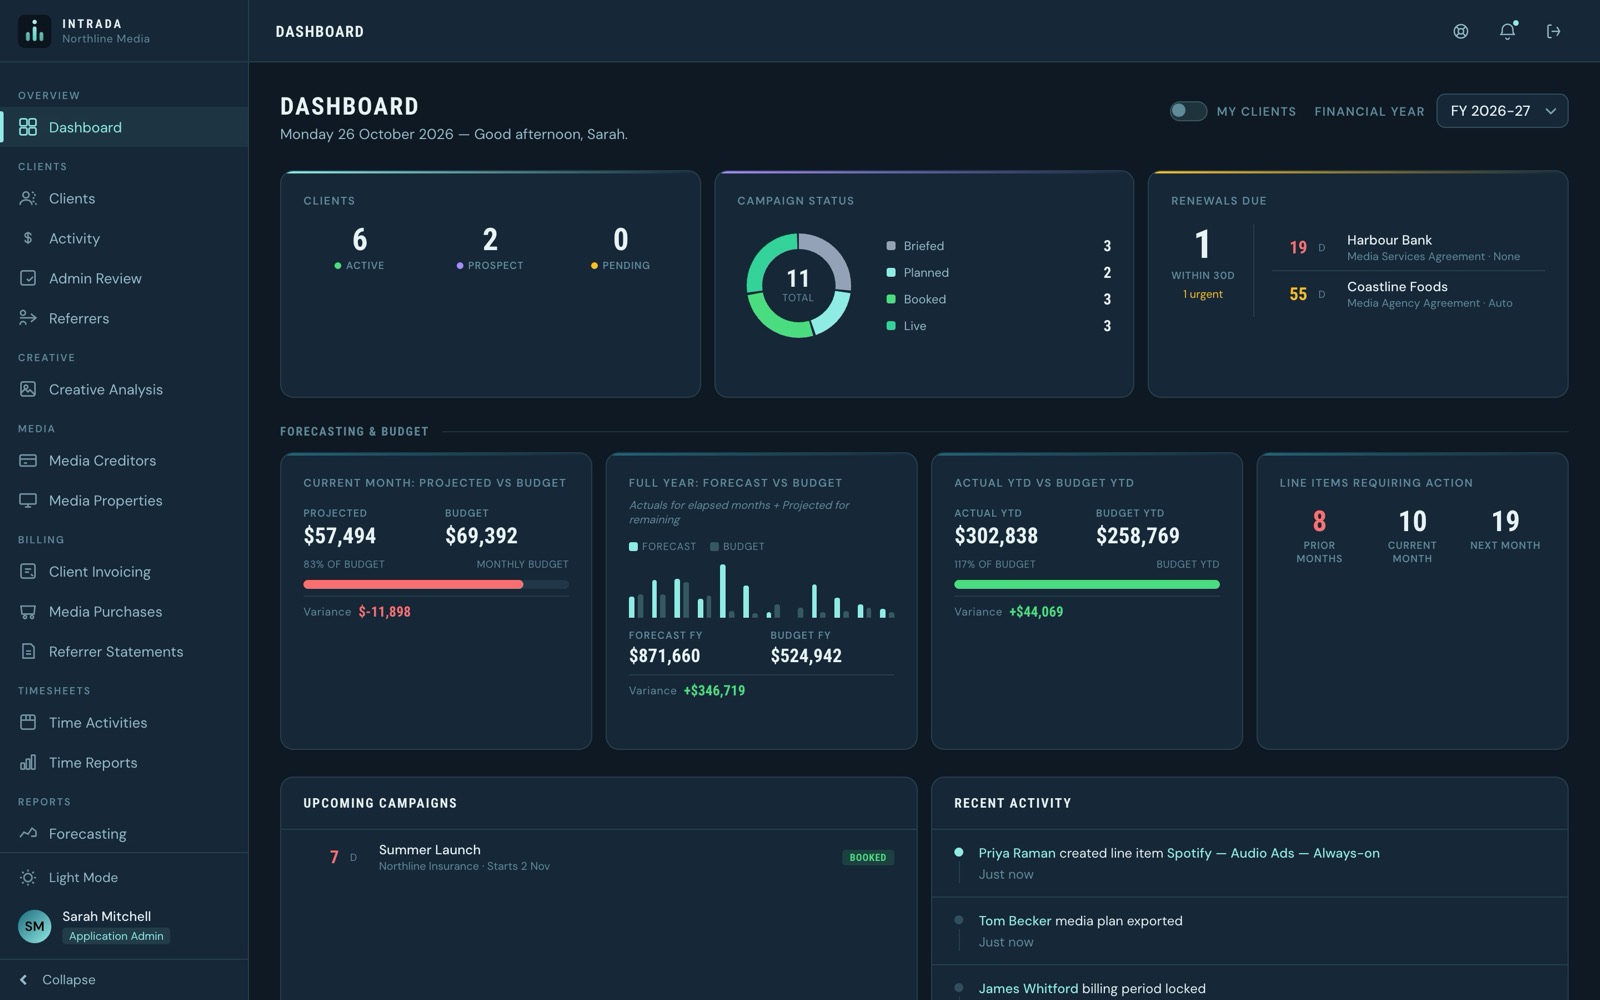Go to Clients page in sidebar
Viewport: 1600px width, 1000px height.
(124, 198)
